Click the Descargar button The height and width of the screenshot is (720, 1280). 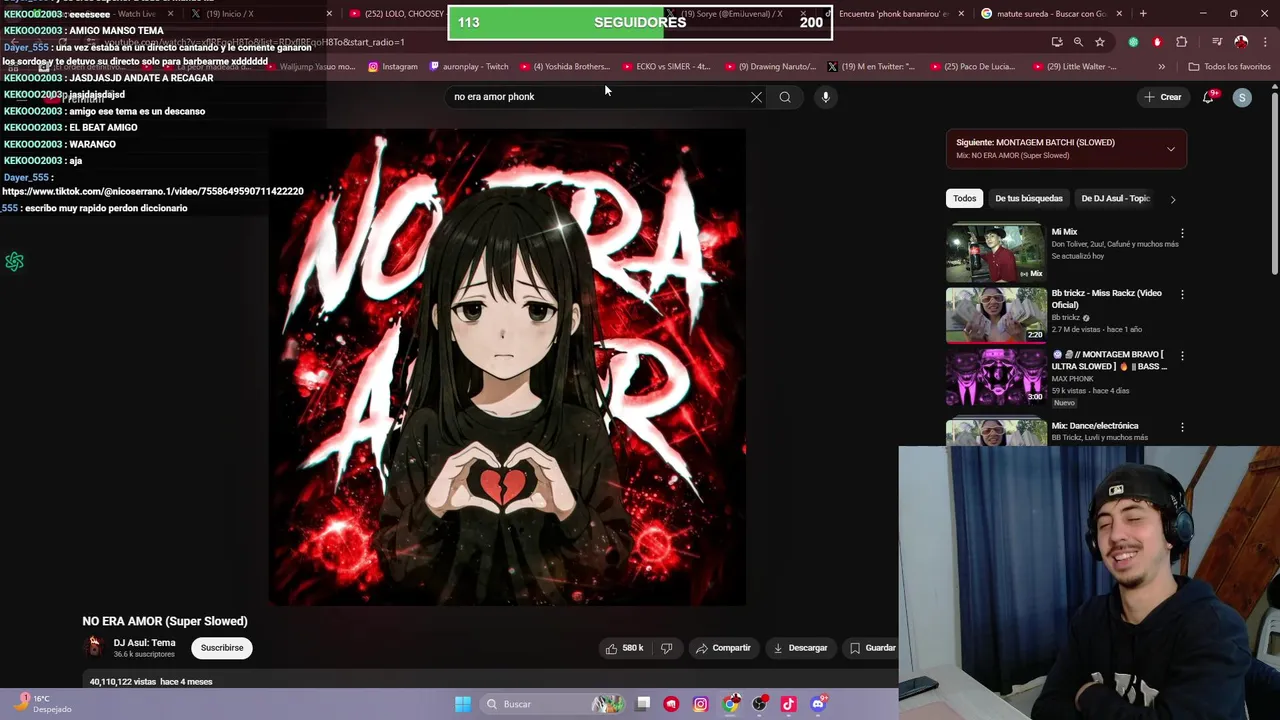coord(800,648)
